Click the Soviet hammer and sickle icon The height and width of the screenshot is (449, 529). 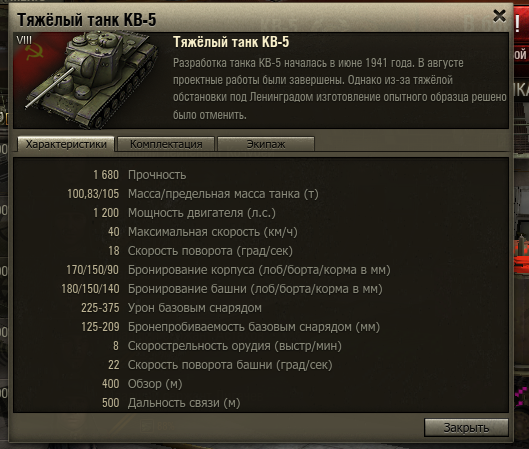coord(34,53)
